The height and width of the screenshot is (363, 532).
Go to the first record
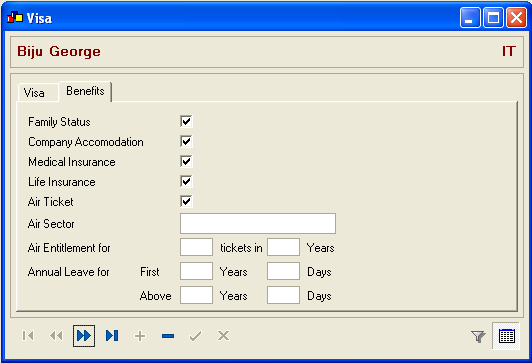28,336
